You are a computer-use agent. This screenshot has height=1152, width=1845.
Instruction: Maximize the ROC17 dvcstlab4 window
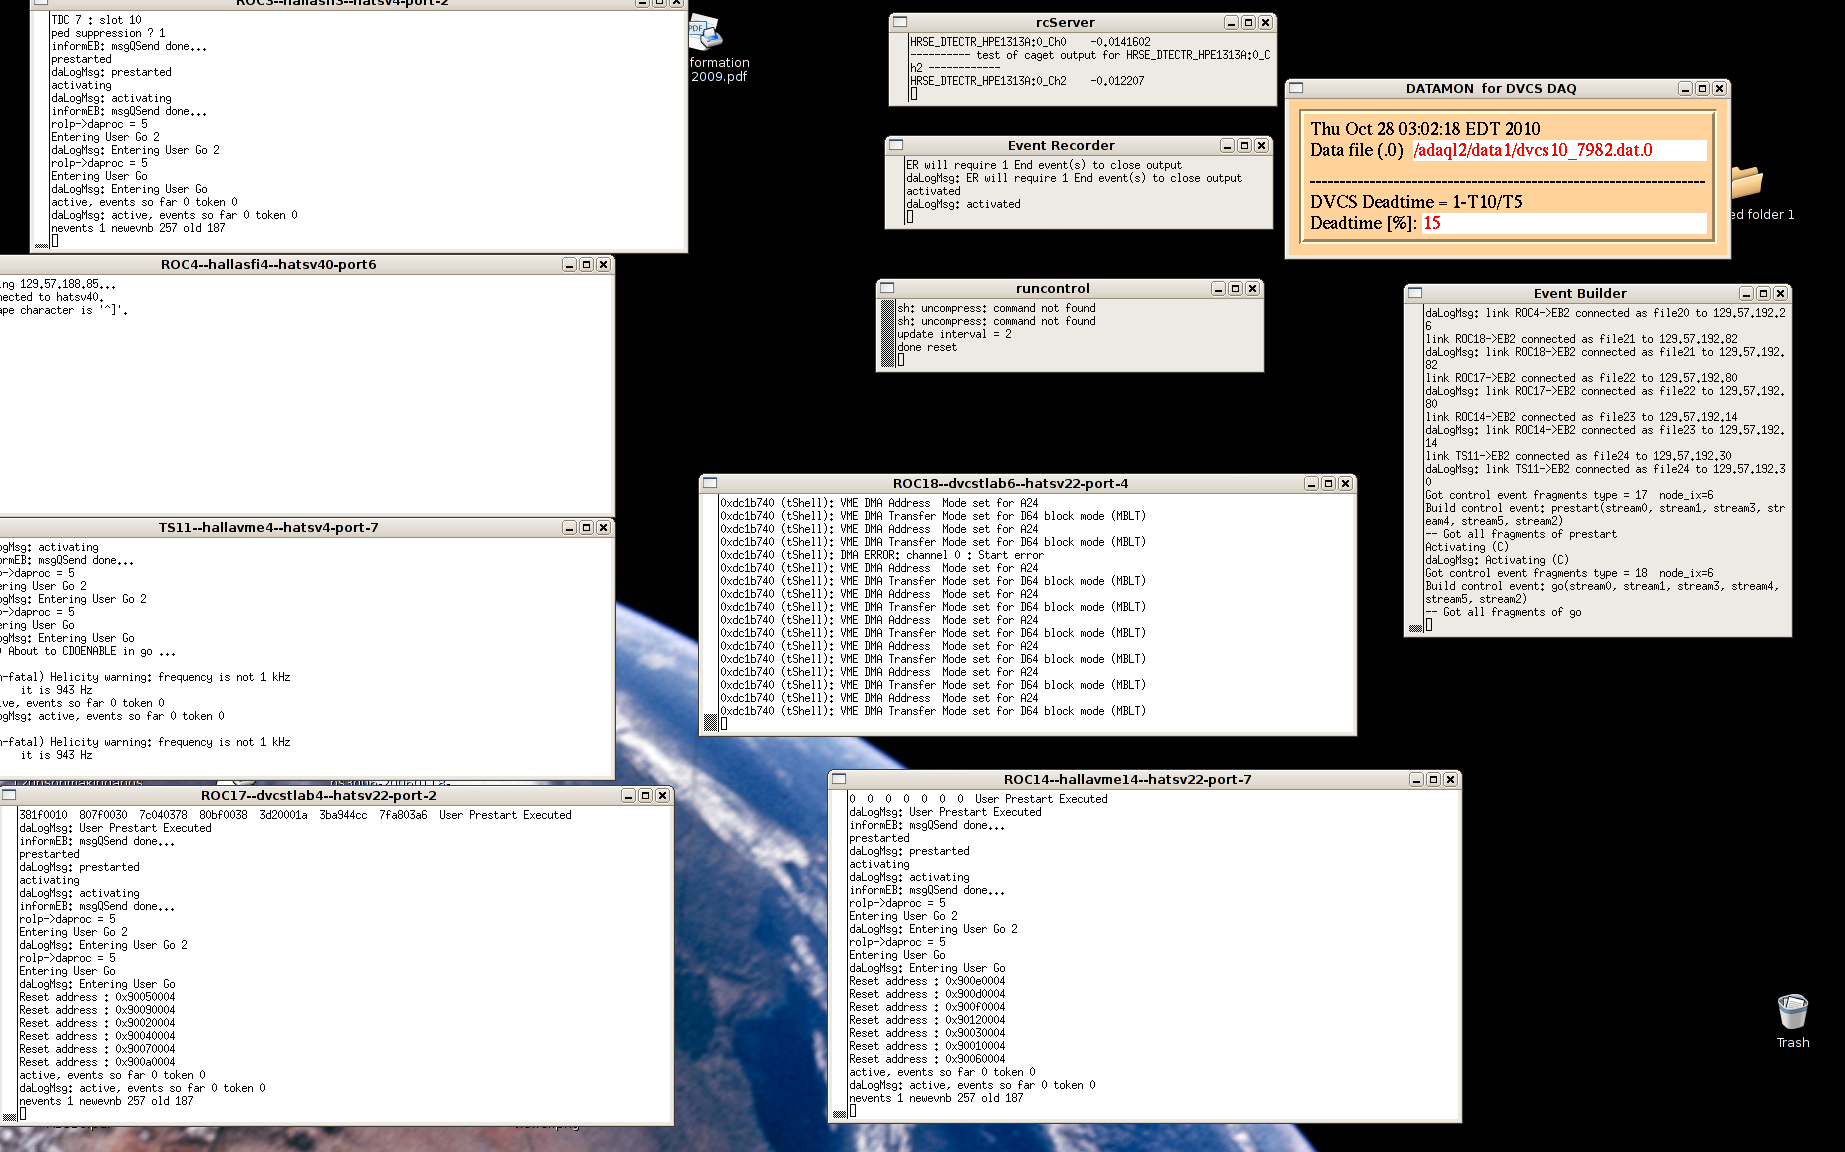[x=645, y=795]
